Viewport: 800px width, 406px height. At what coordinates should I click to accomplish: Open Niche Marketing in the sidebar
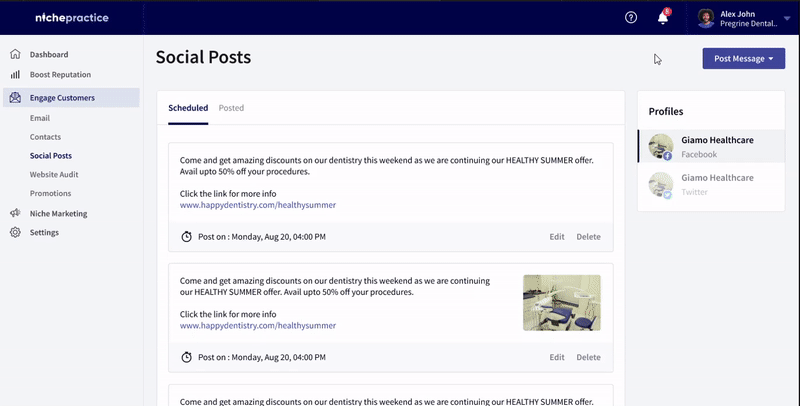59,214
